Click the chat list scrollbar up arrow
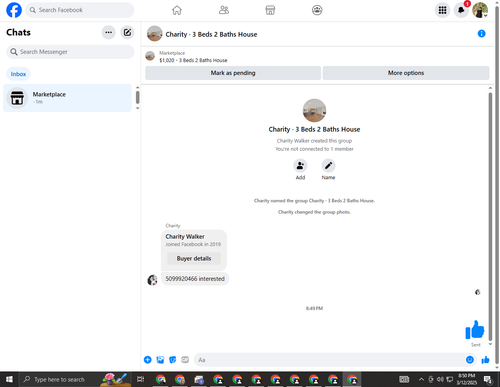This screenshot has height=387, width=500. tap(137, 87)
